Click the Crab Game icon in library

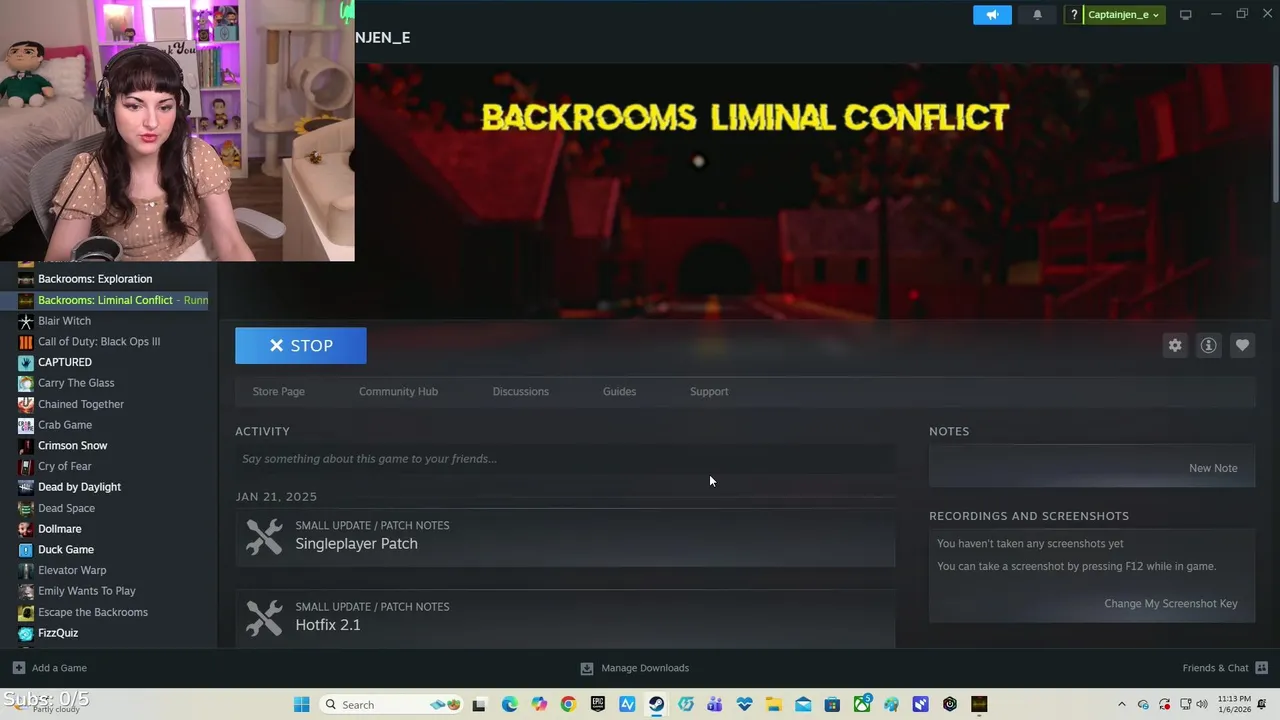click(26, 425)
